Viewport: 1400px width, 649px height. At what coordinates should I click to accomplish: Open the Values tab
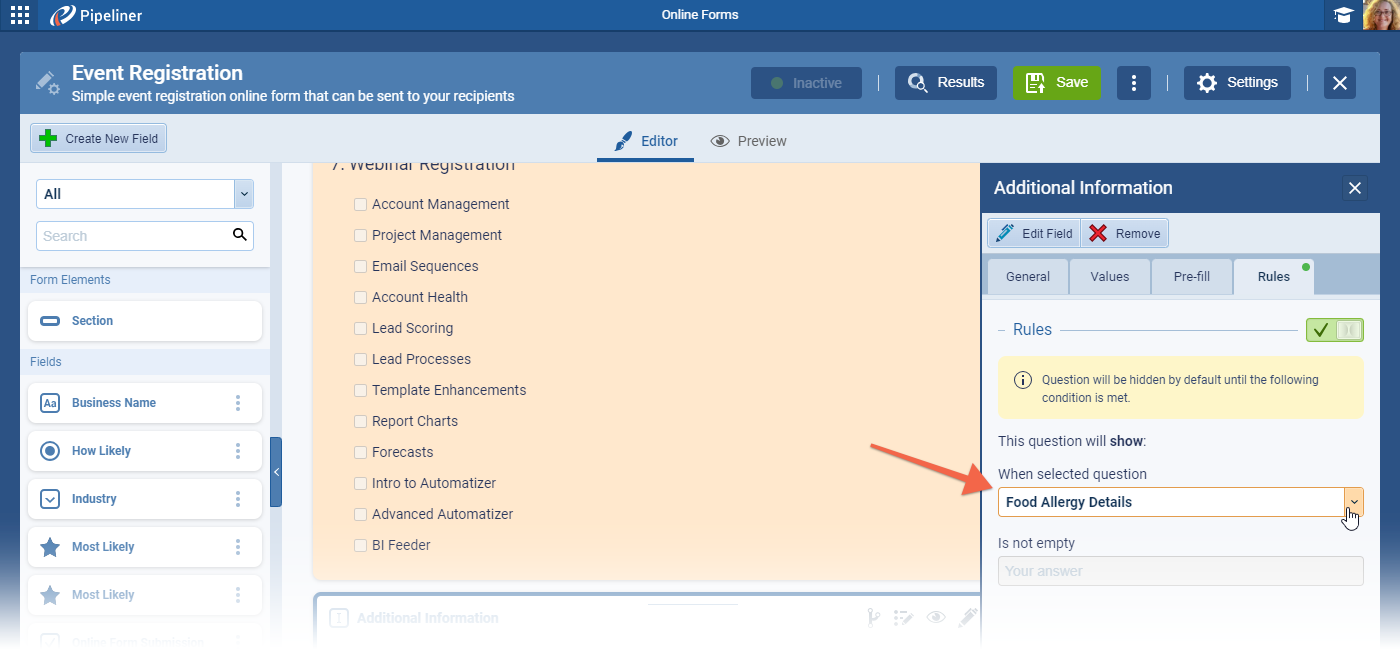coord(1109,277)
